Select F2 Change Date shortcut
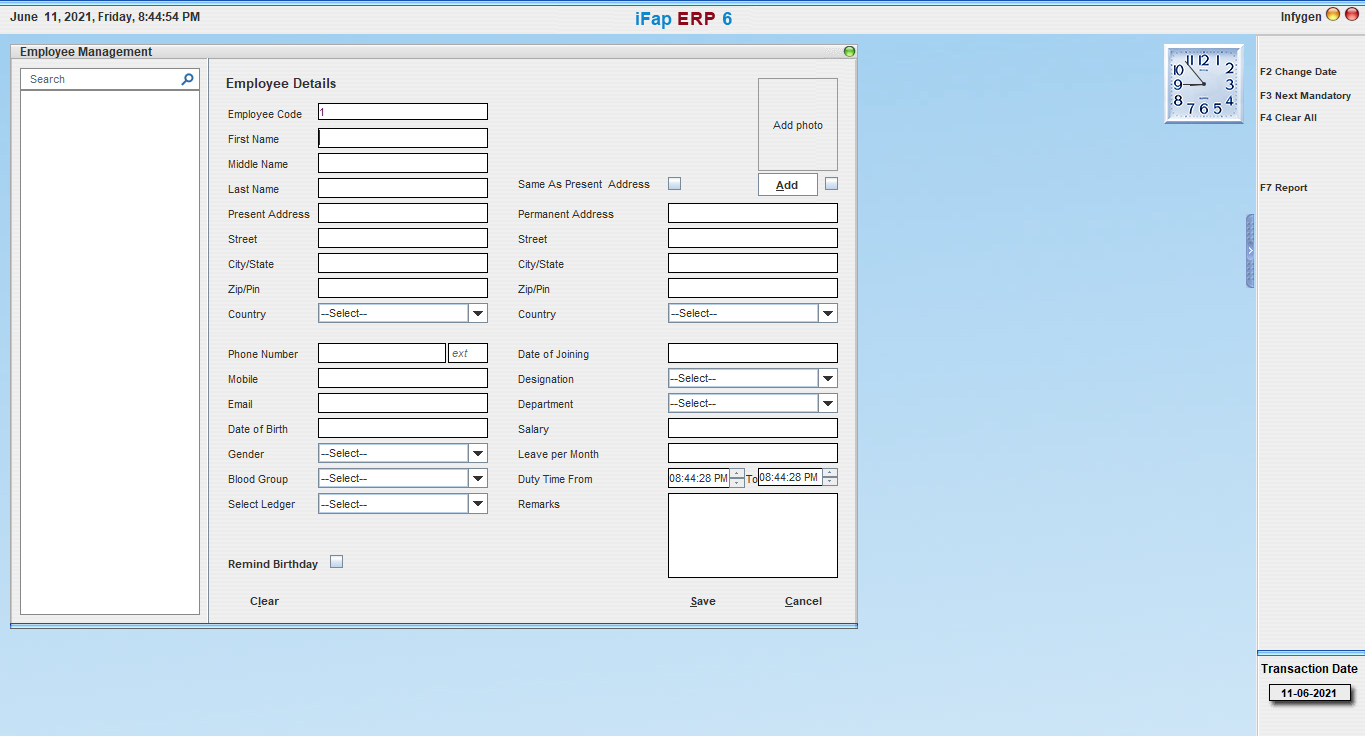Screen dimensions: 1365x736 1298,72
